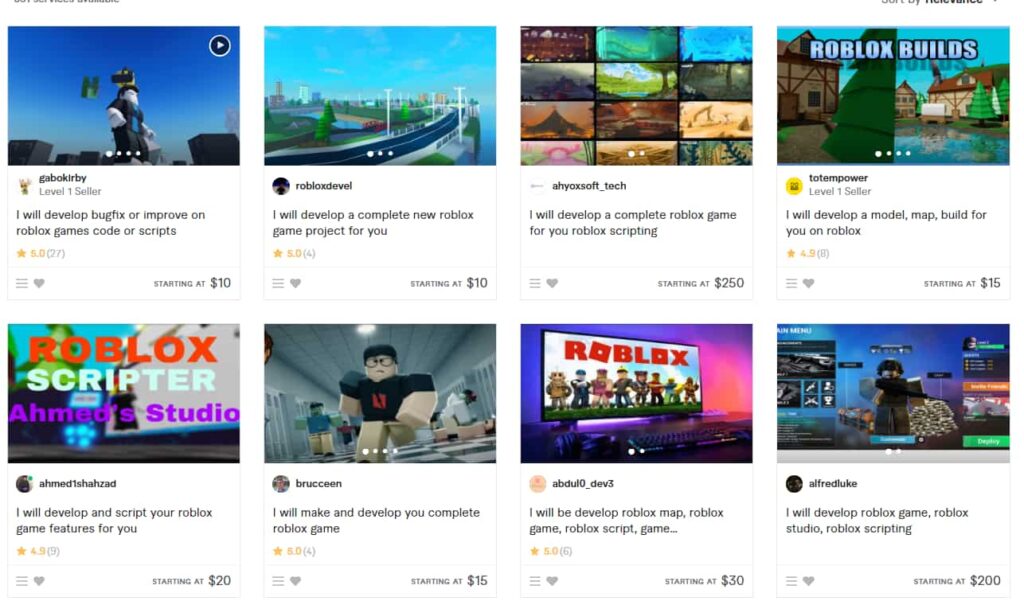Viewport: 1024px width, 605px height.
Task: Click list menu icon on abdul0_dev3's gig
Action: click(535, 581)
